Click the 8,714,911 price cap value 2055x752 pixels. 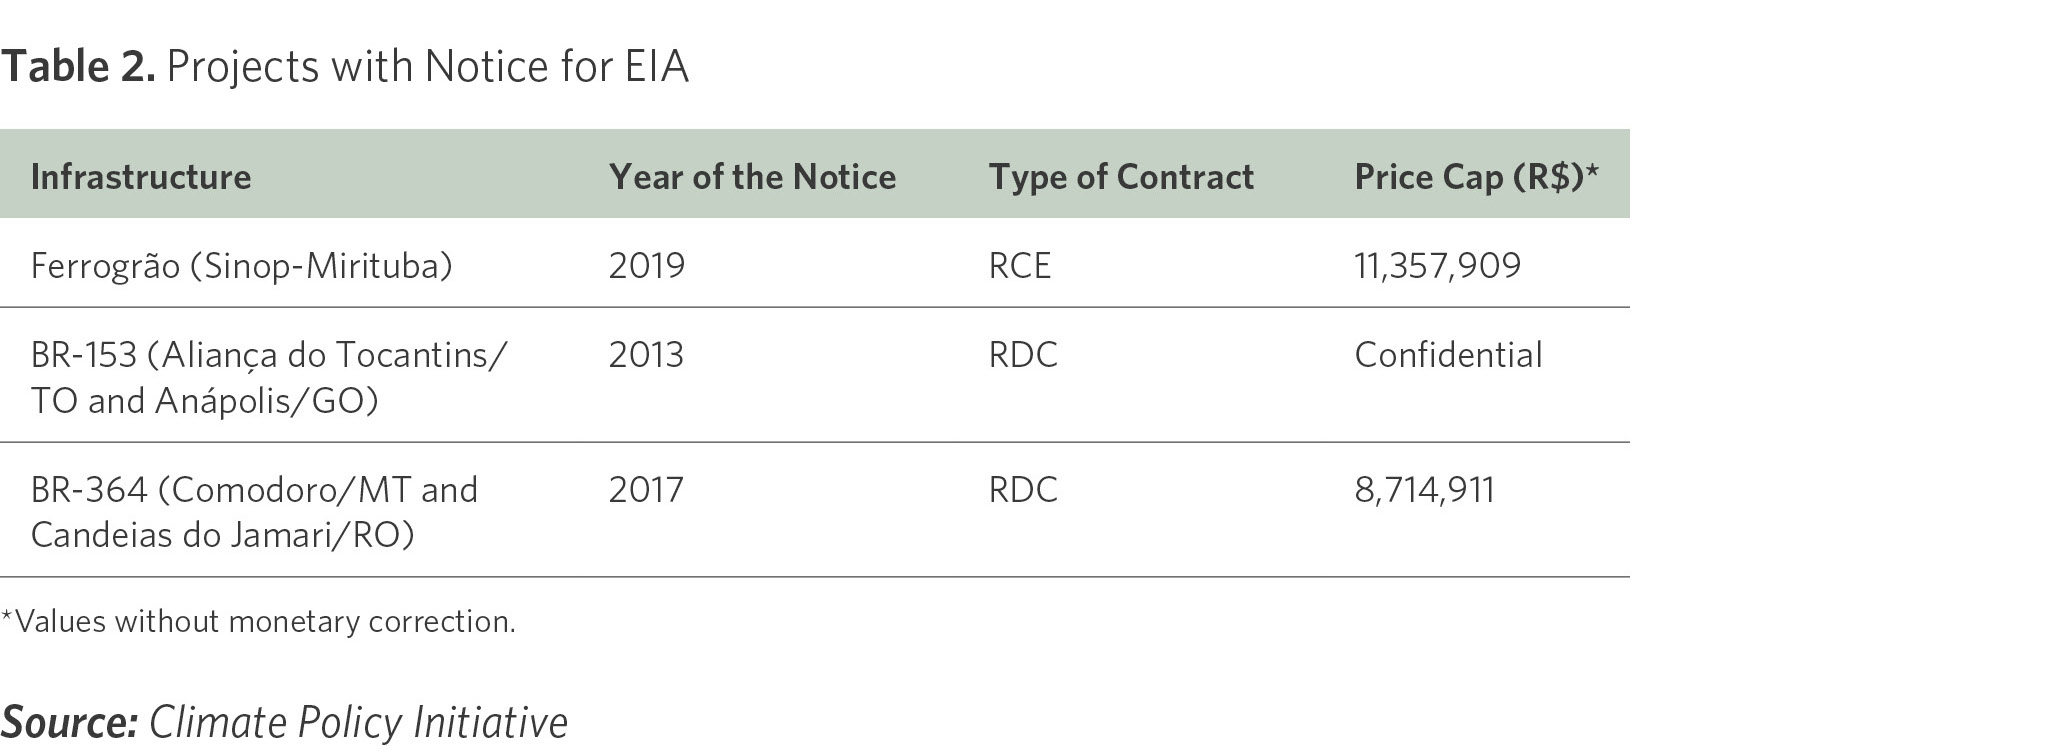click(x=1425, y=490)
